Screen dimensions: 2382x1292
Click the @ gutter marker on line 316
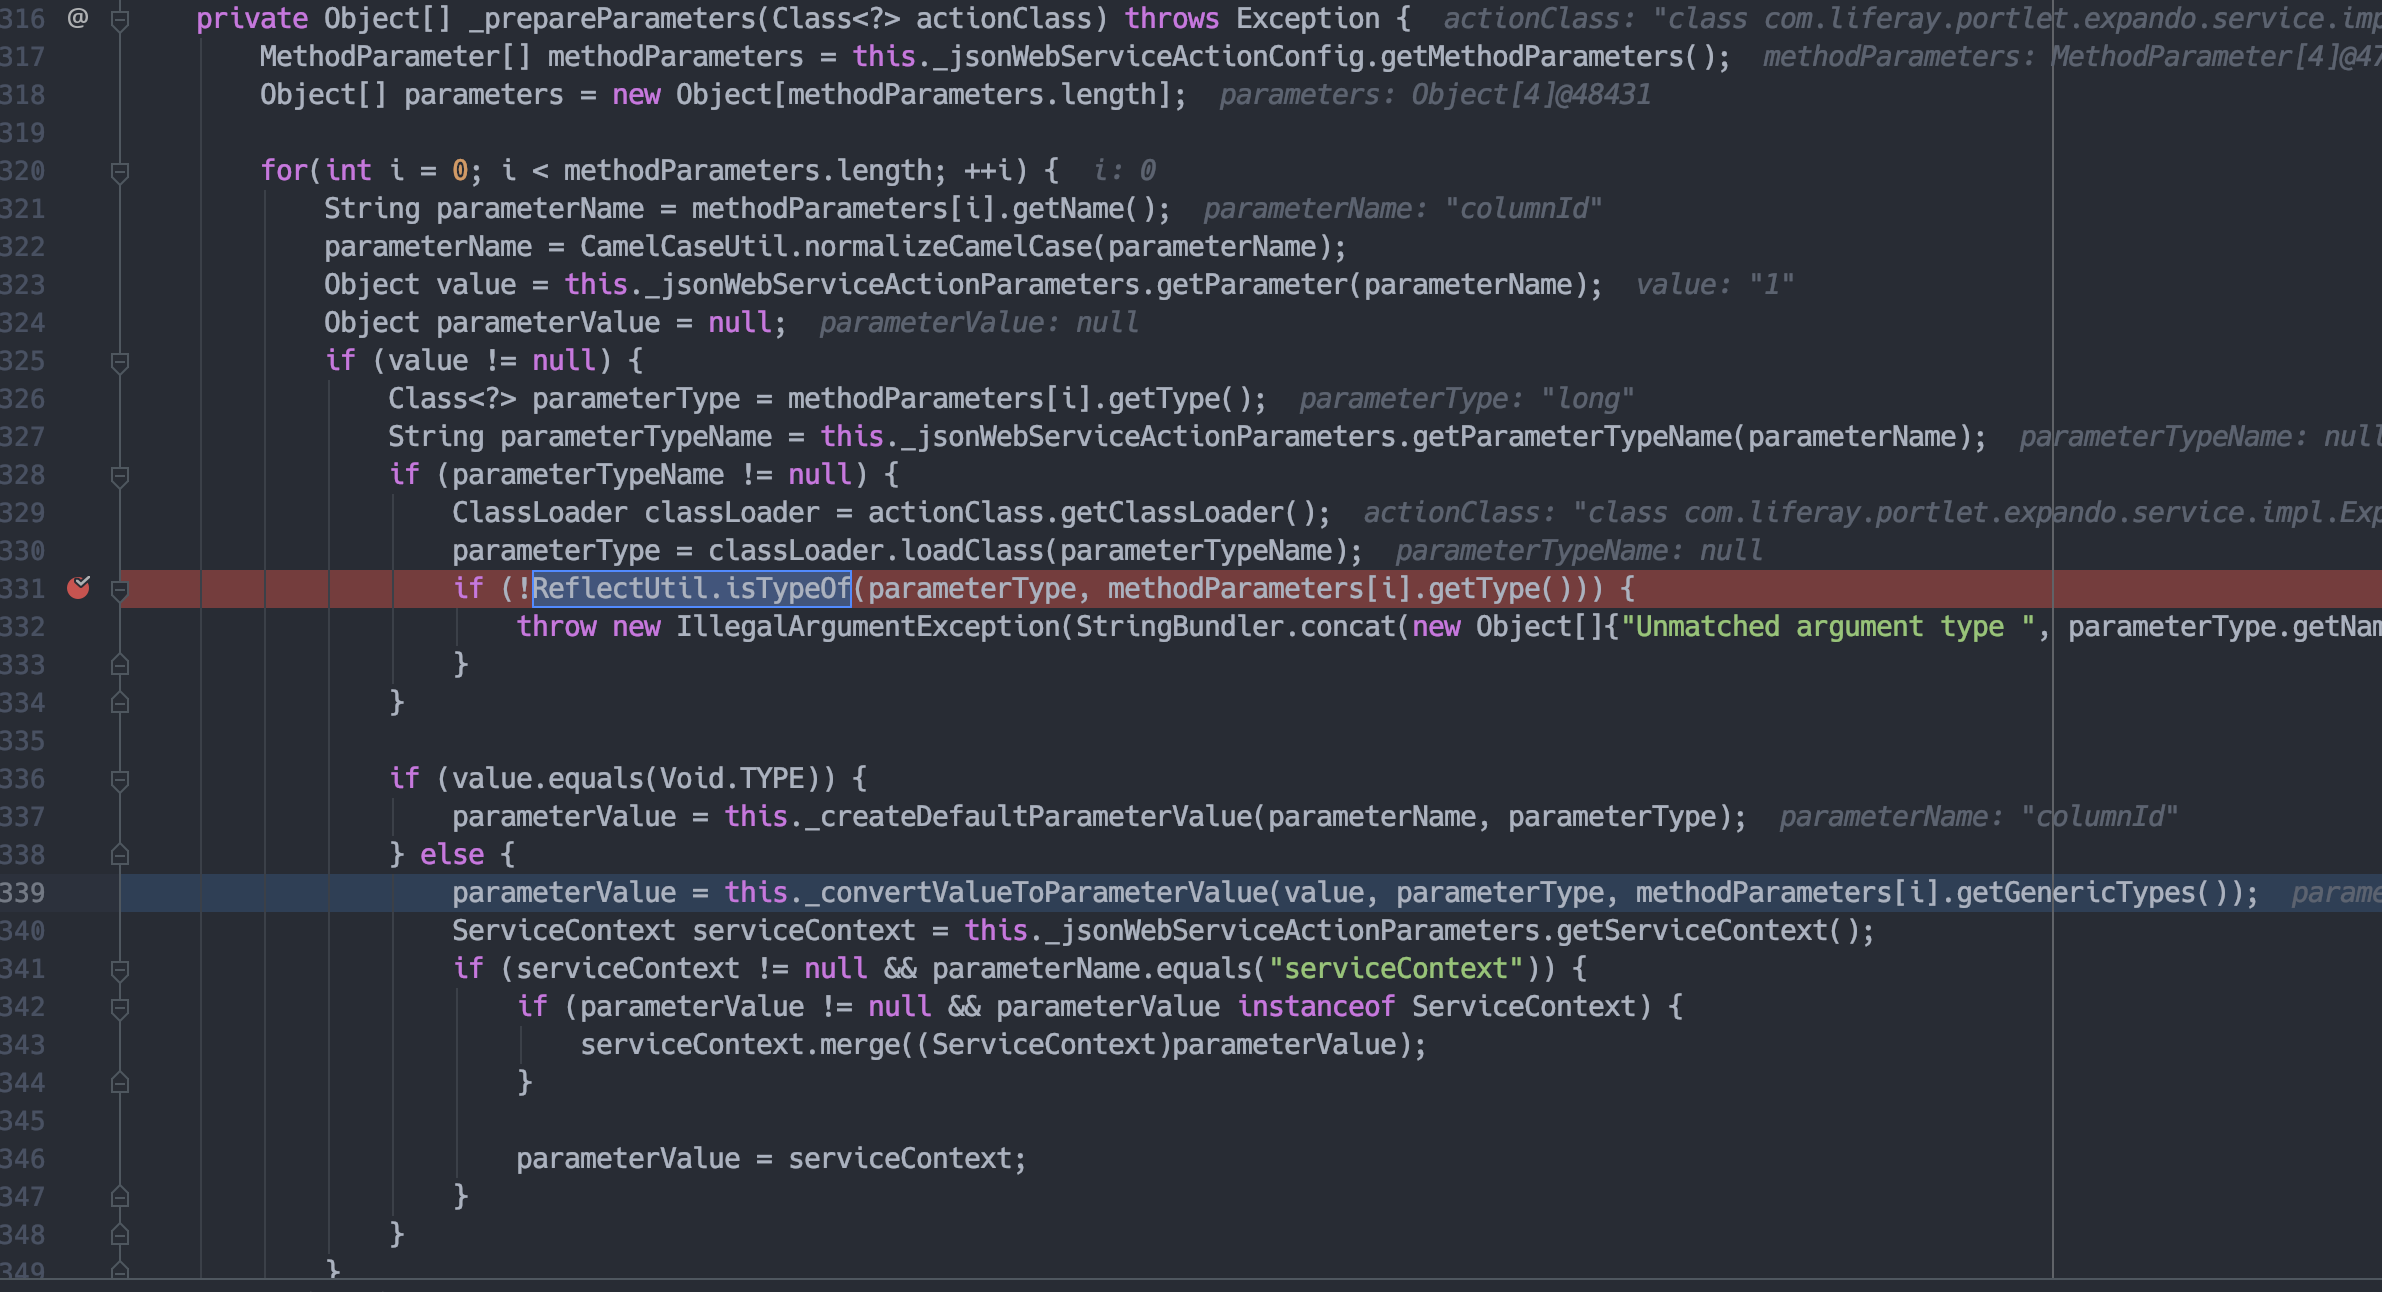(x=78, y=18)
